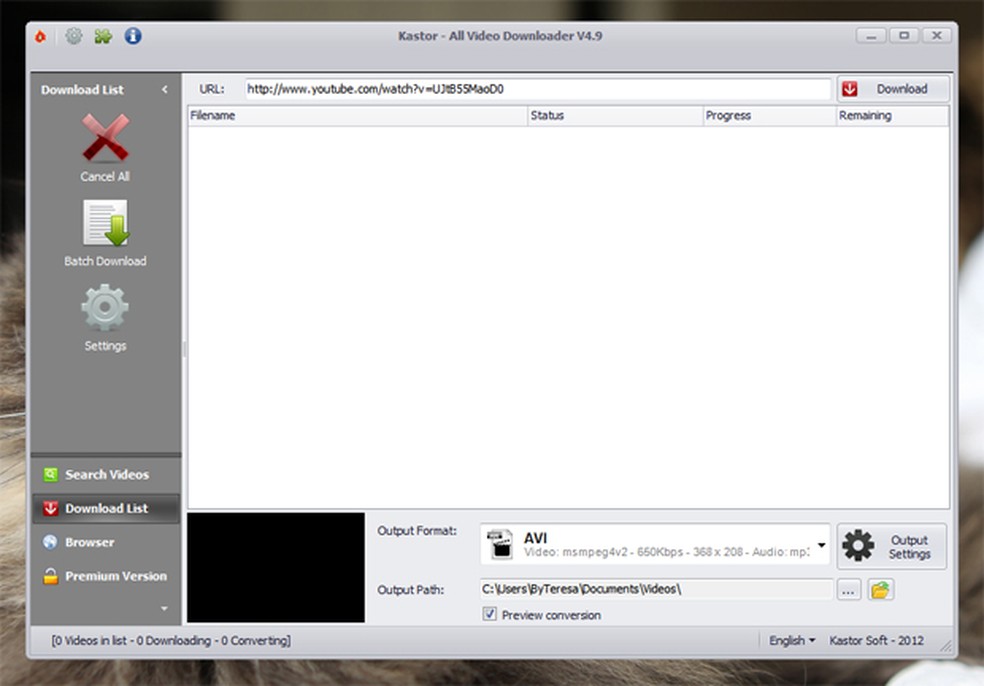The width and height of the screenshot is (984, 686).
Task: Open Output Settings gear icon
Action: pyautogui.click(x=857, y=545)
